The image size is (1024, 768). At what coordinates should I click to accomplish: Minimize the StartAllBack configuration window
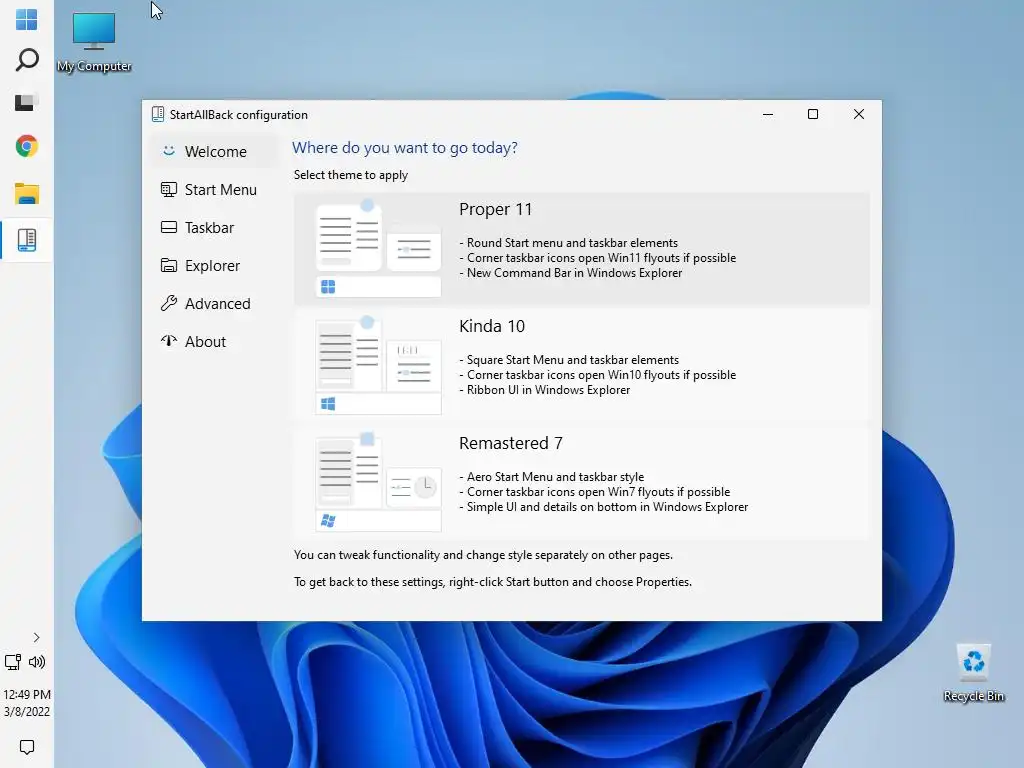tap(768, 114)
